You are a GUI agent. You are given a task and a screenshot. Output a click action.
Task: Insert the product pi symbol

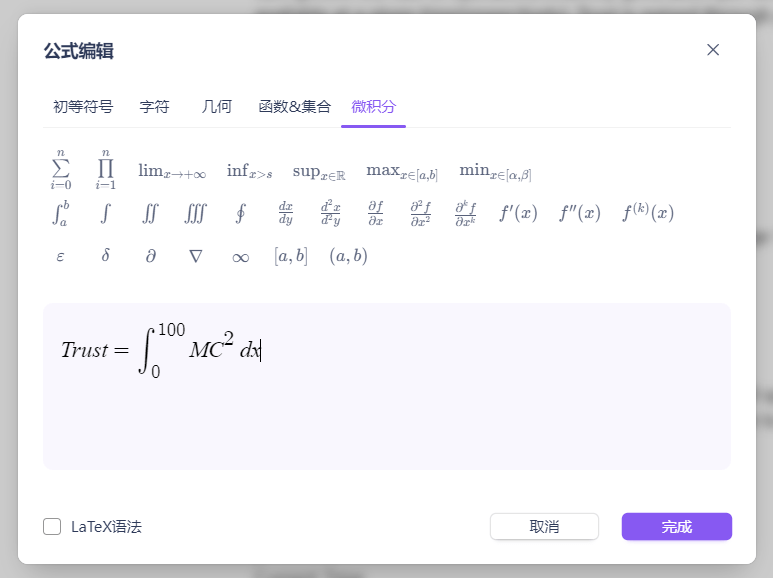[106, 170]
